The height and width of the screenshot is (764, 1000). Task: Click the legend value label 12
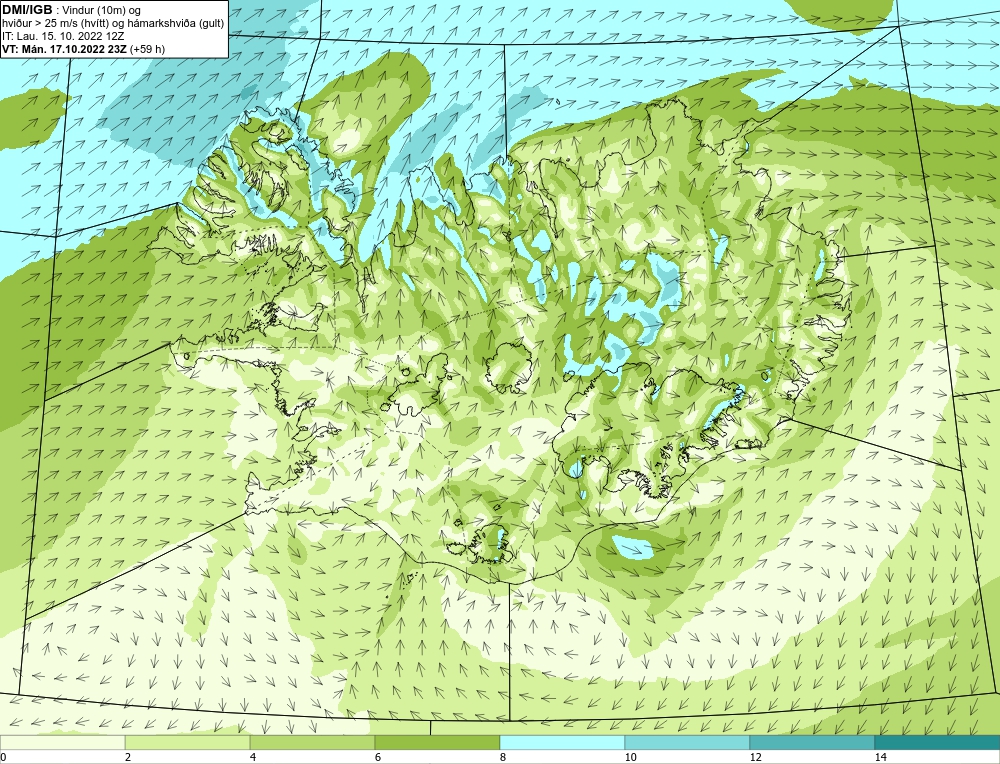755,757
